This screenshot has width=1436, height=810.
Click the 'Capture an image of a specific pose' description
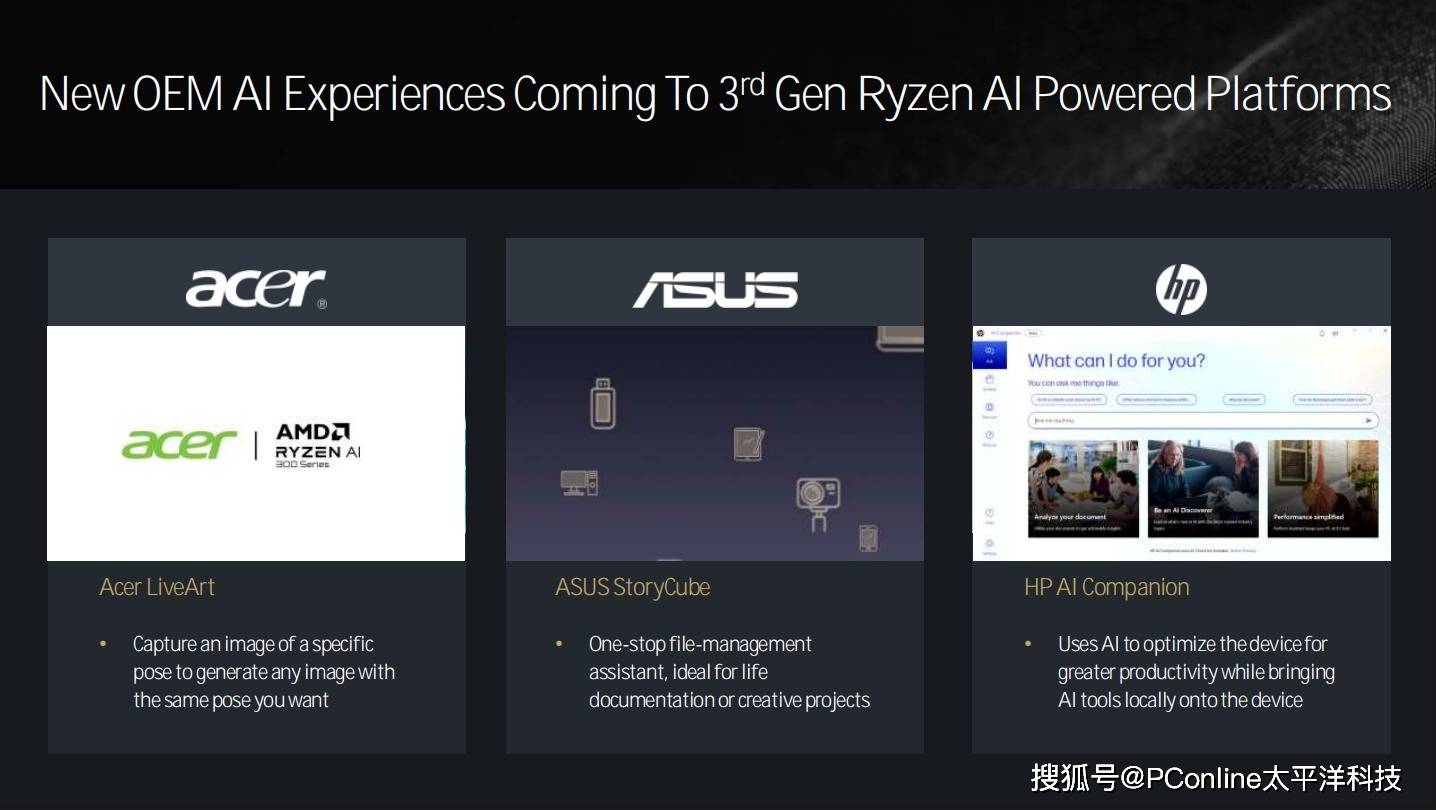coord(264,672)
